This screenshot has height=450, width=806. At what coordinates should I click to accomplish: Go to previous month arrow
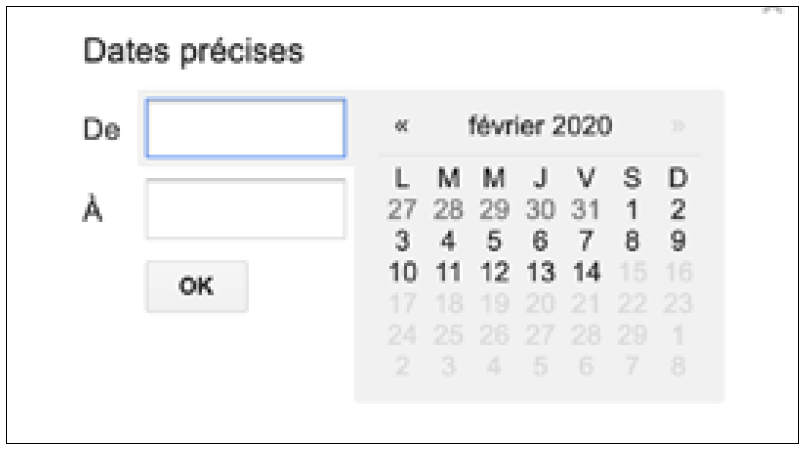click(401, 126)
